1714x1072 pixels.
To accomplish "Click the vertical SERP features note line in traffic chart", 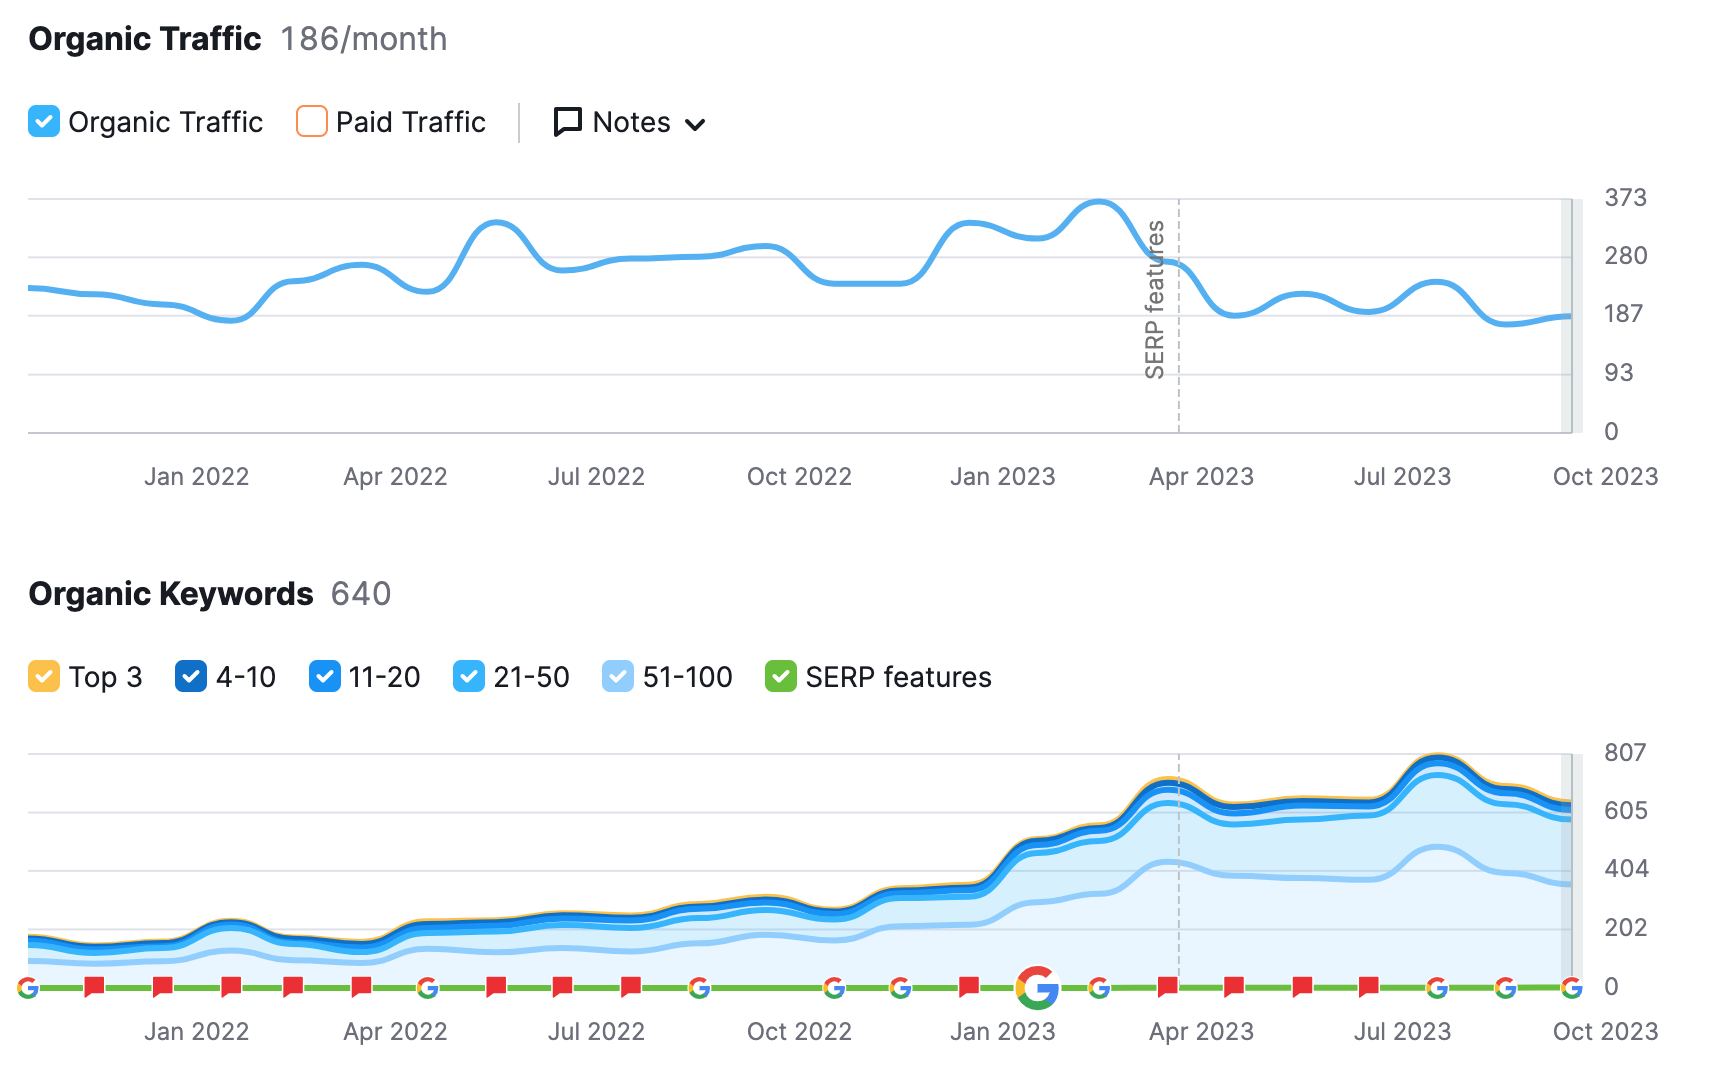I will tap(1179, 316).
